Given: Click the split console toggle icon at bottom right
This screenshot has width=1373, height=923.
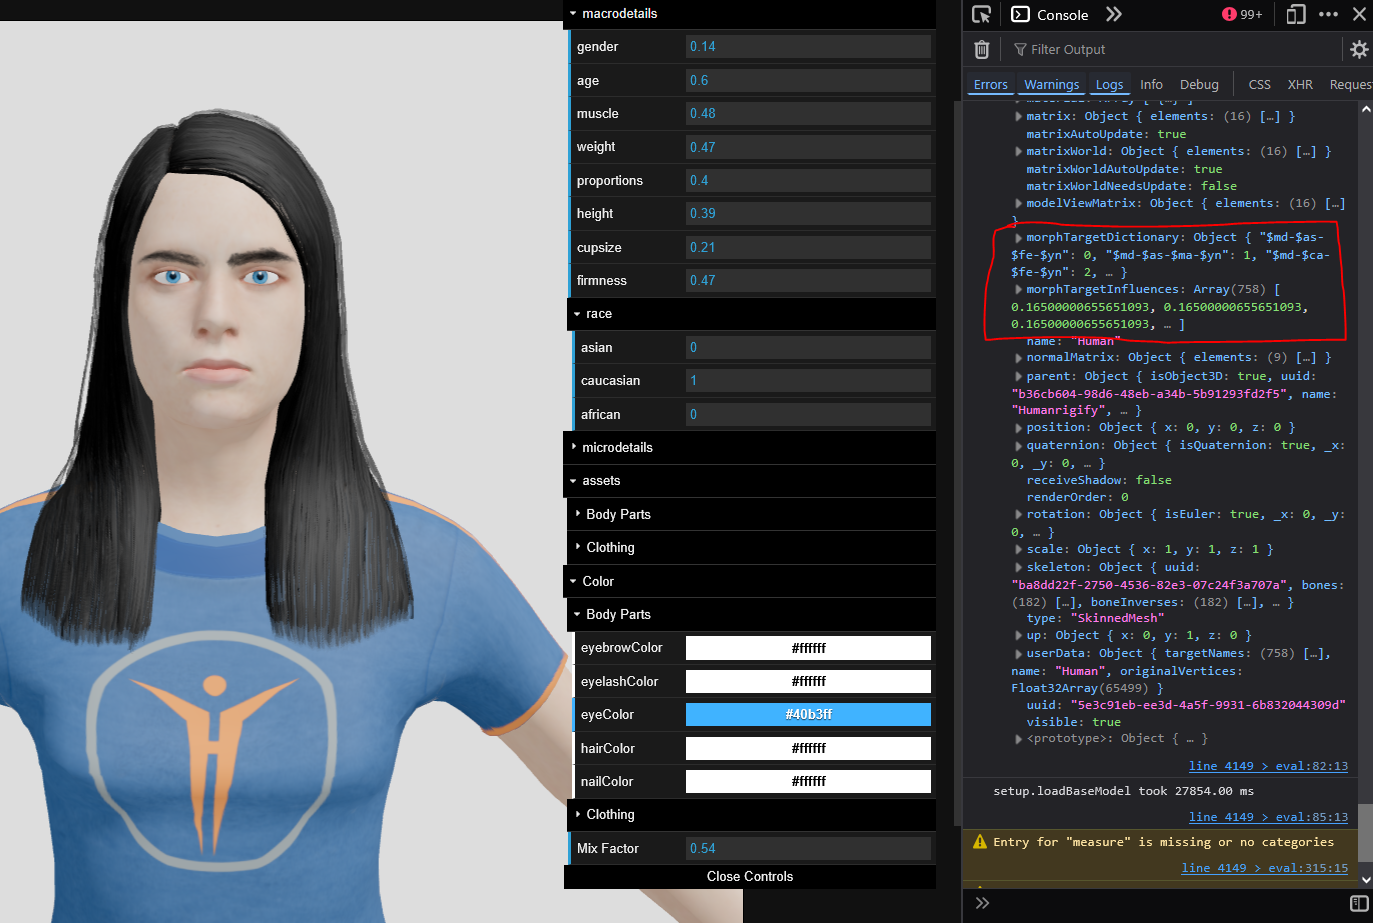Looking at the screenshot, I should click(x=1359, y=903).
